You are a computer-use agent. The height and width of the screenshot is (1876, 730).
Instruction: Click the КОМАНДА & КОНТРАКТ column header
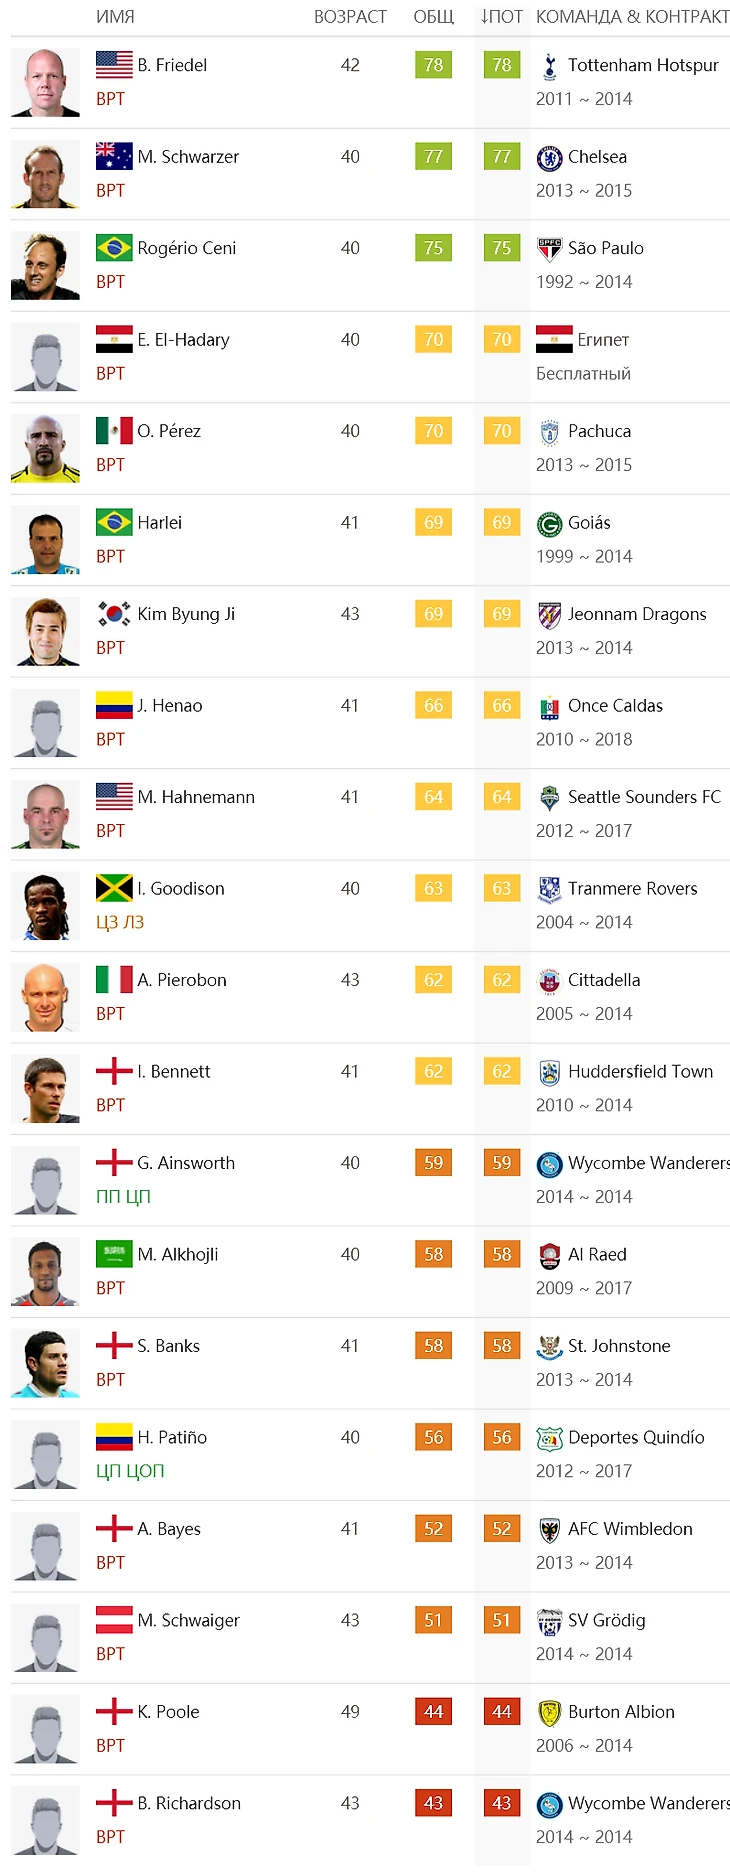(x=632, y=17)
